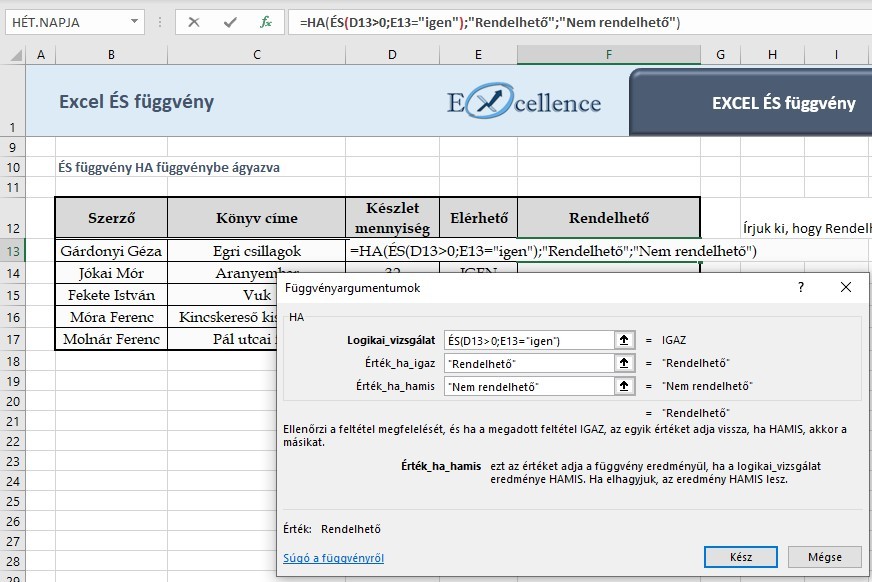Select column F header
Screen dimensions: 872x582
pyautogui.click(x=608, y=54)
